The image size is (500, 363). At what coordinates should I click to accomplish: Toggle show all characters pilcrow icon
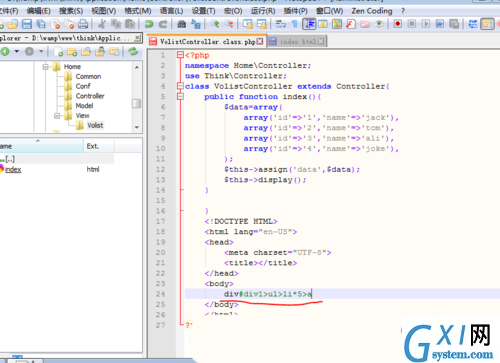point(295,24)
